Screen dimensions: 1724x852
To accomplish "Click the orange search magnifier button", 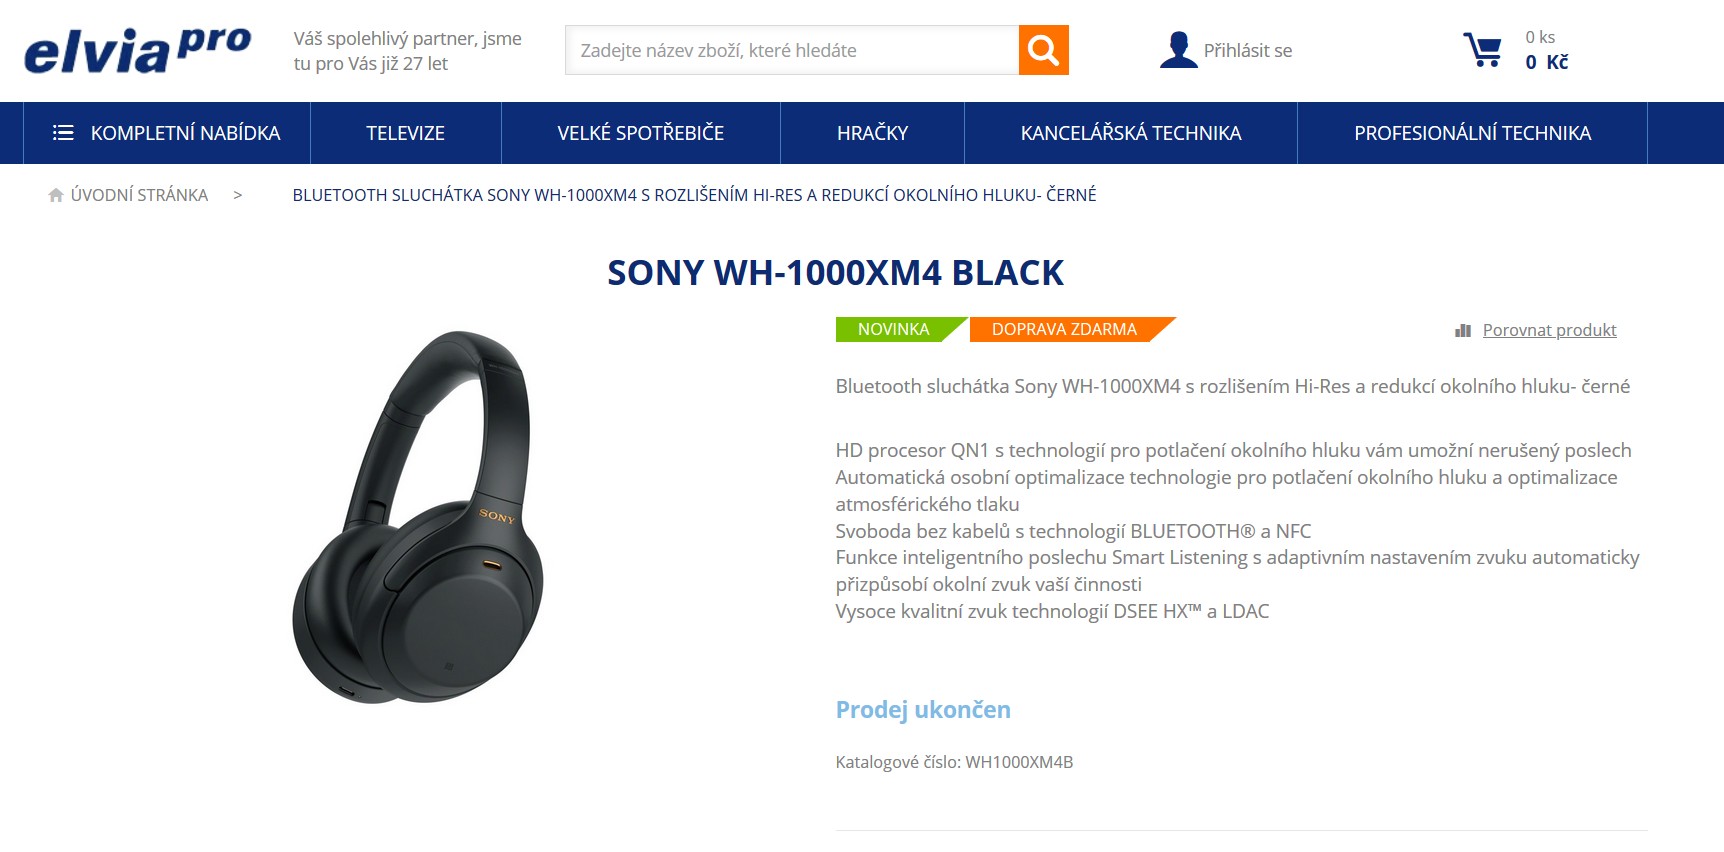I will tap(1043, 50).
